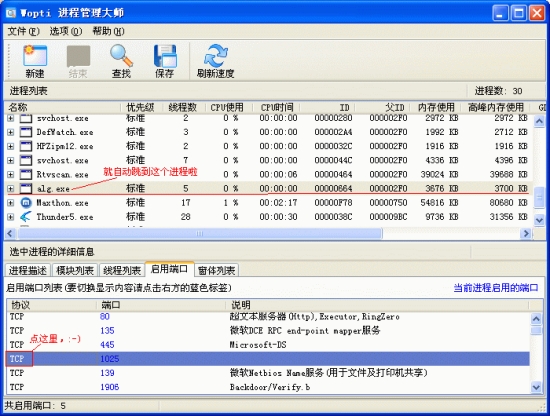The image size is (550, 416).
Task: Switch to the 进程描述 tab
Action: pos(28,270)
